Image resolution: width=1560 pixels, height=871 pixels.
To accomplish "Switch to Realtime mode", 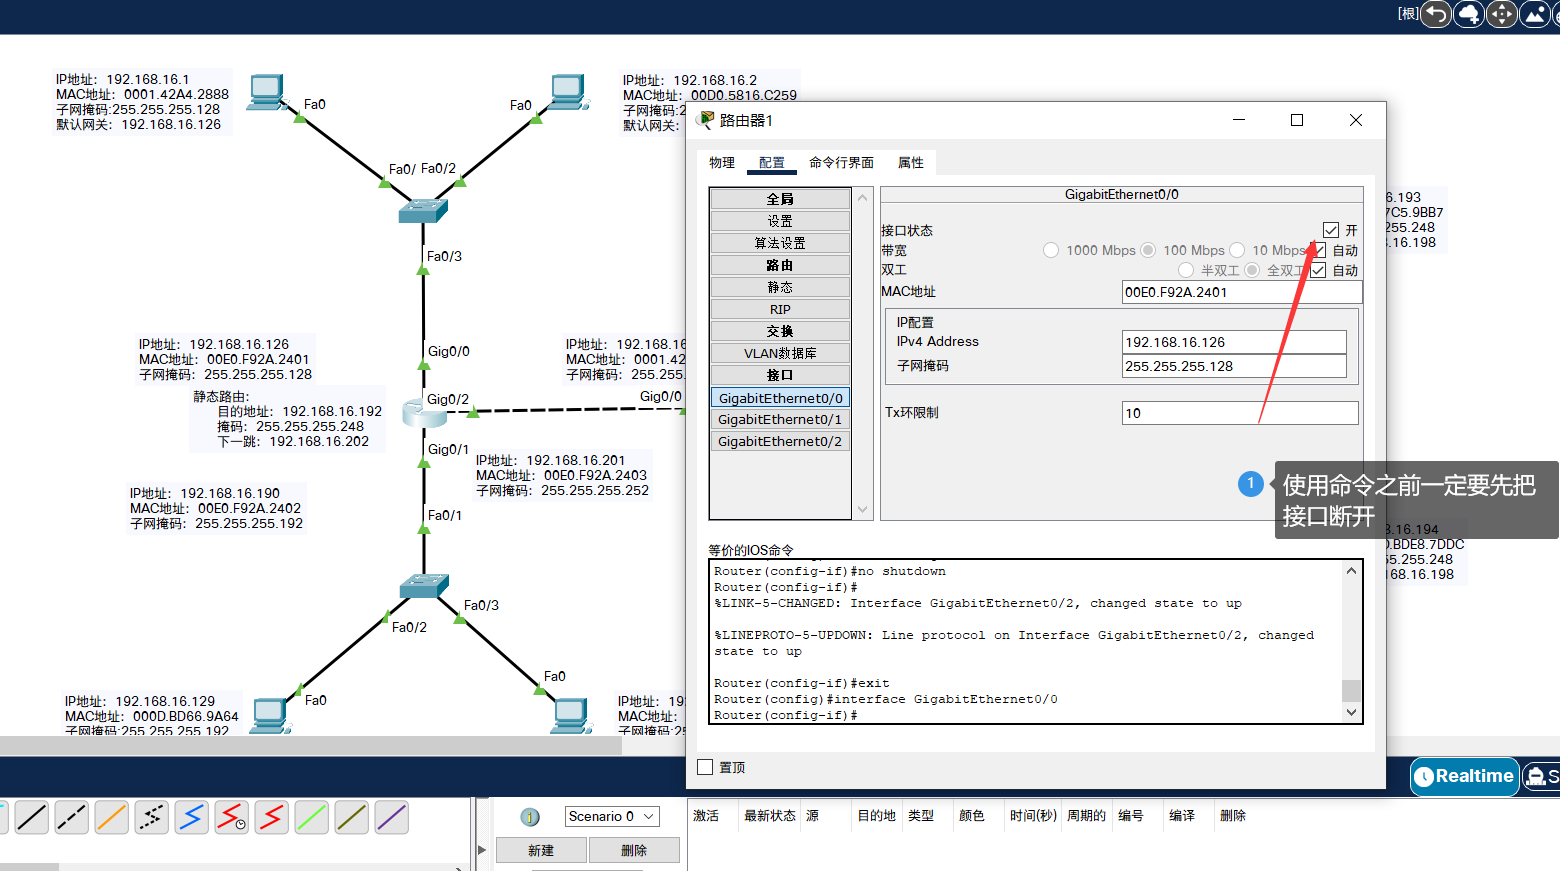I will click(1464, 776).
